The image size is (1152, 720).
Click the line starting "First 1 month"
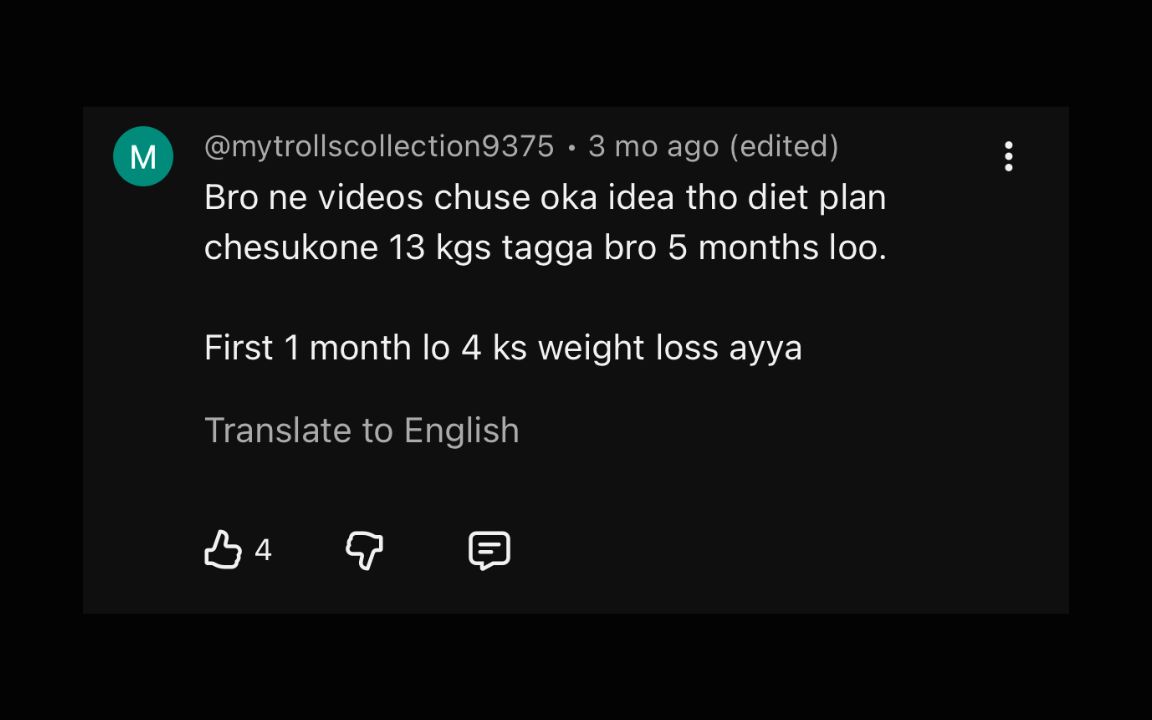tap(502, 347)
